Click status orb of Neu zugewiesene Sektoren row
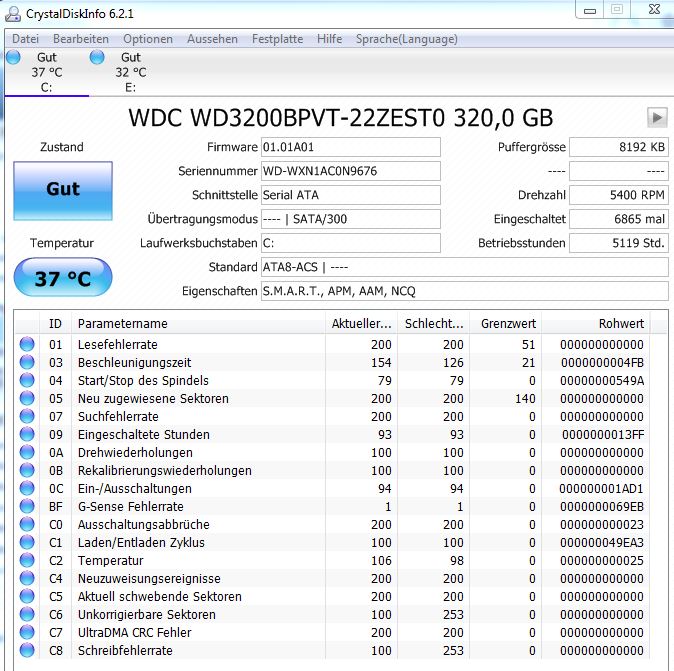The height and width of the screenshot is (671, 674). coord(27,398)
